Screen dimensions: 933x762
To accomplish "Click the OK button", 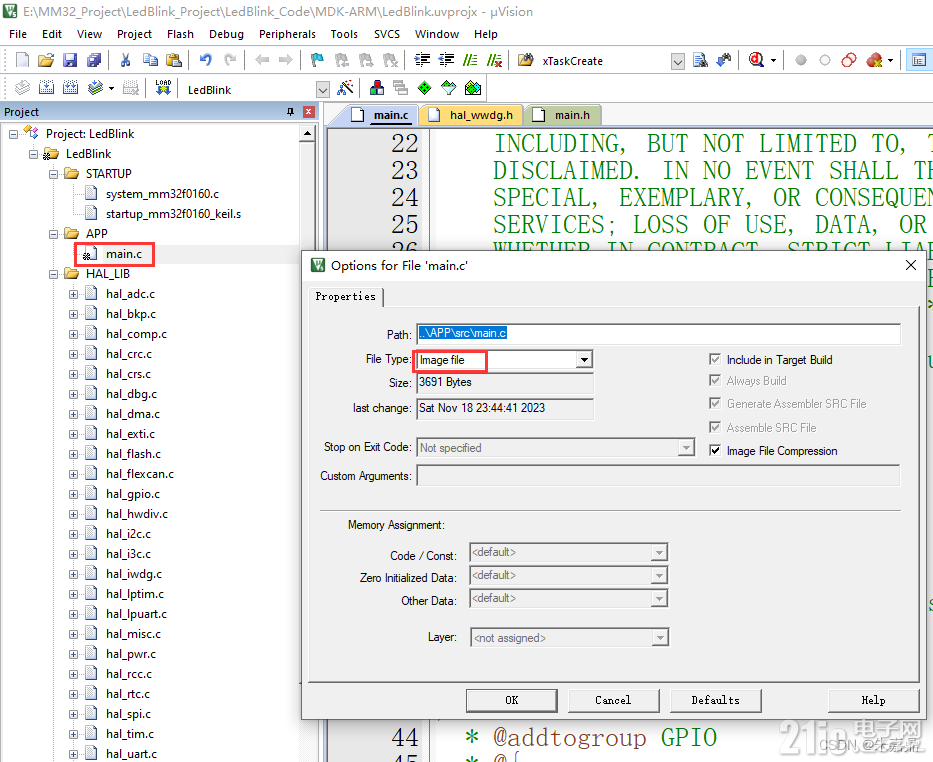I will pyautogui.click(x=512, y=700).
